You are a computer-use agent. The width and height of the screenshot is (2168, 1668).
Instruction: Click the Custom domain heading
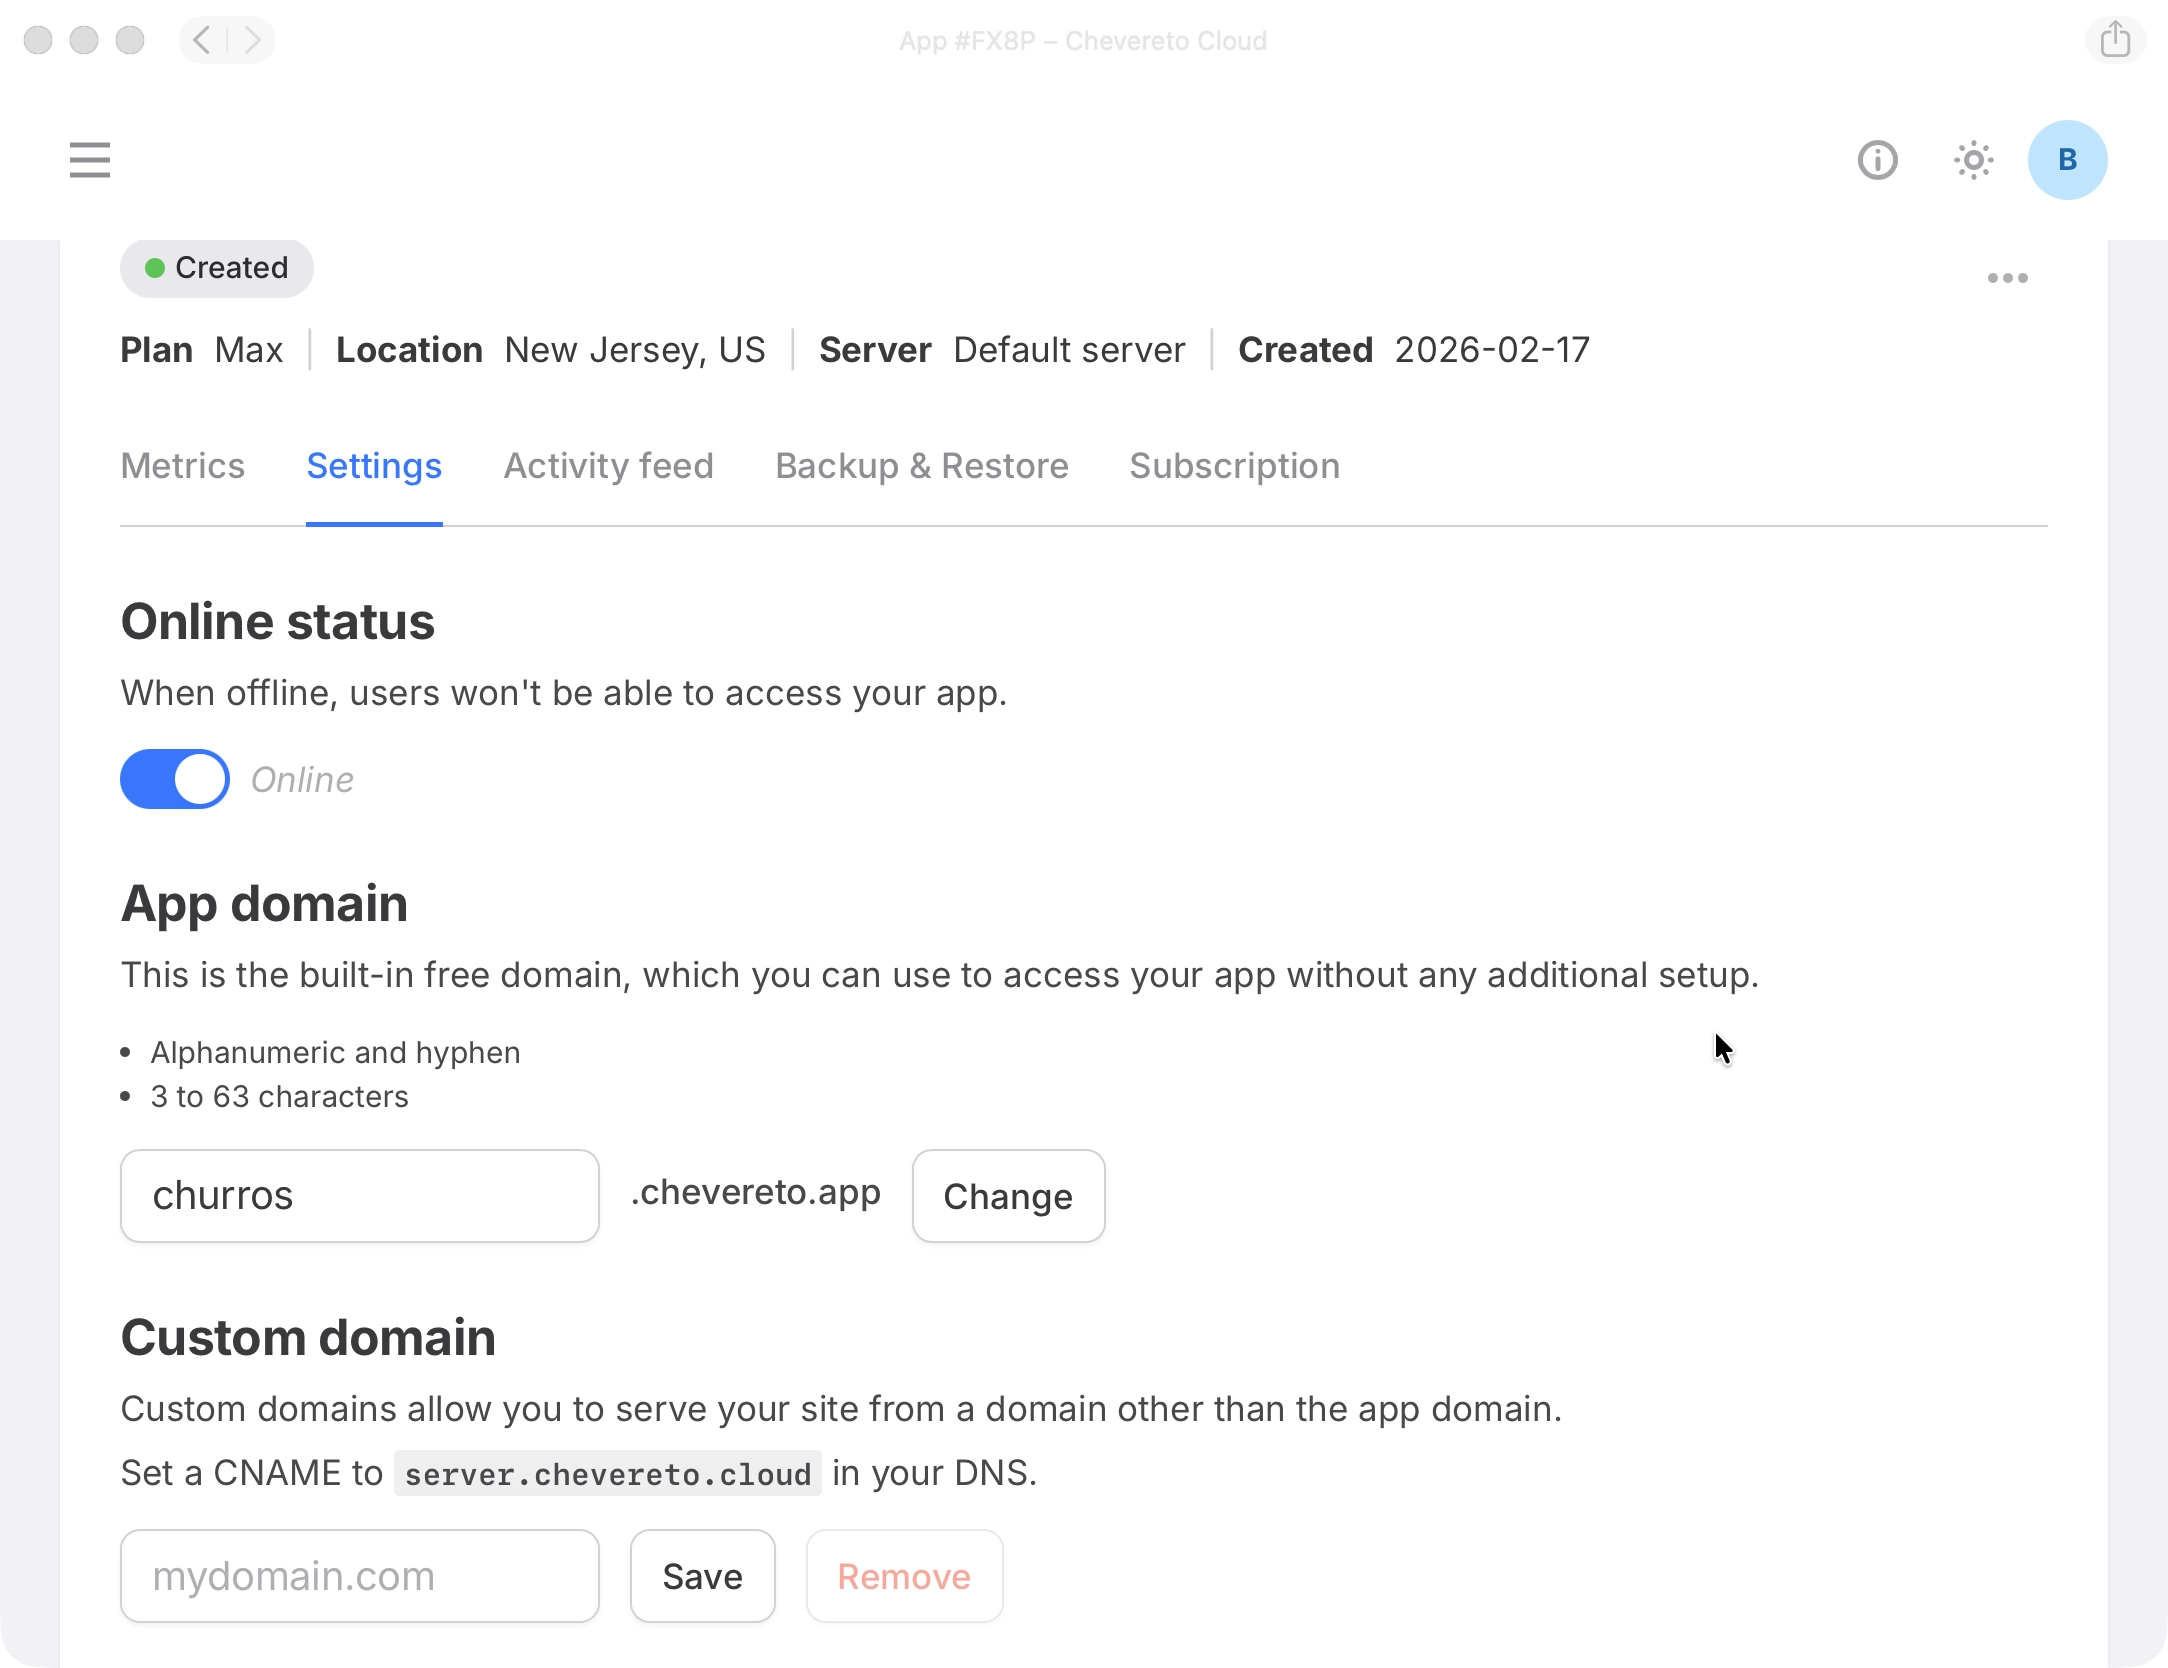pyautogui.click(x=308, y=1338)
